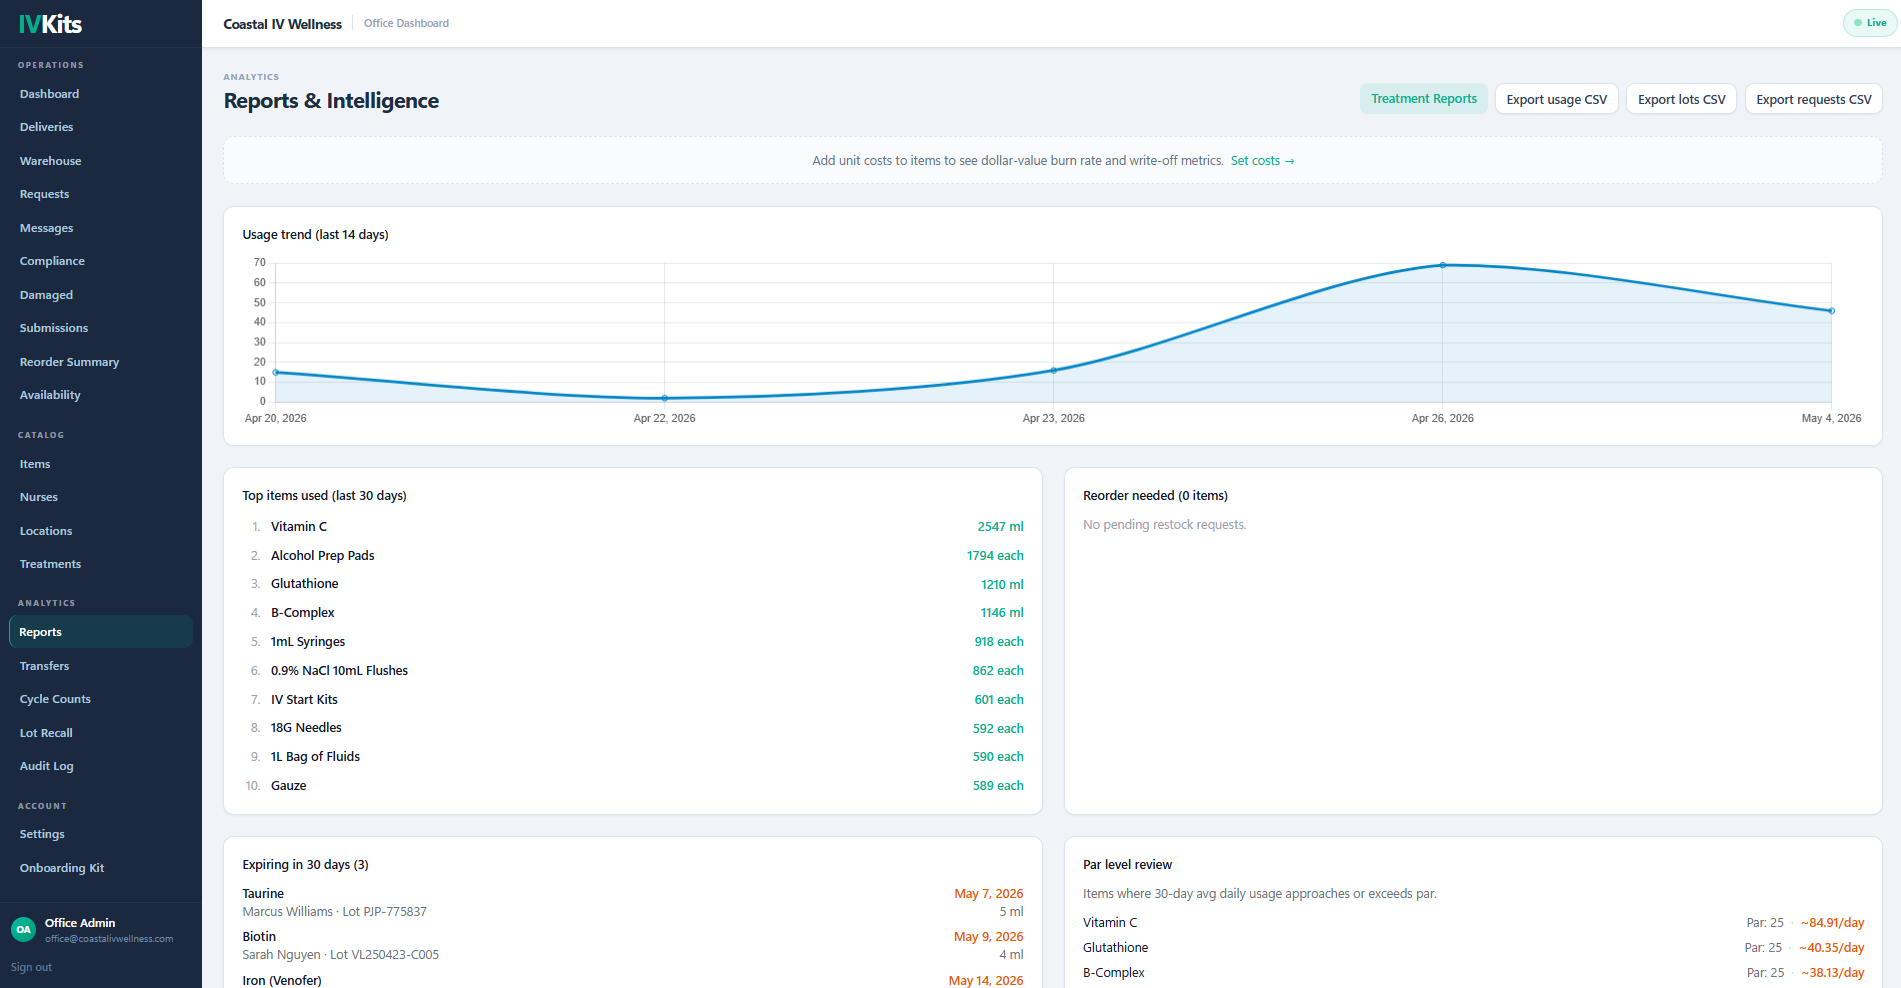Image resolution: width=1901 pixels, height=988 pixels.
Task: Select Availability in the sidebar
Action: 50,395
